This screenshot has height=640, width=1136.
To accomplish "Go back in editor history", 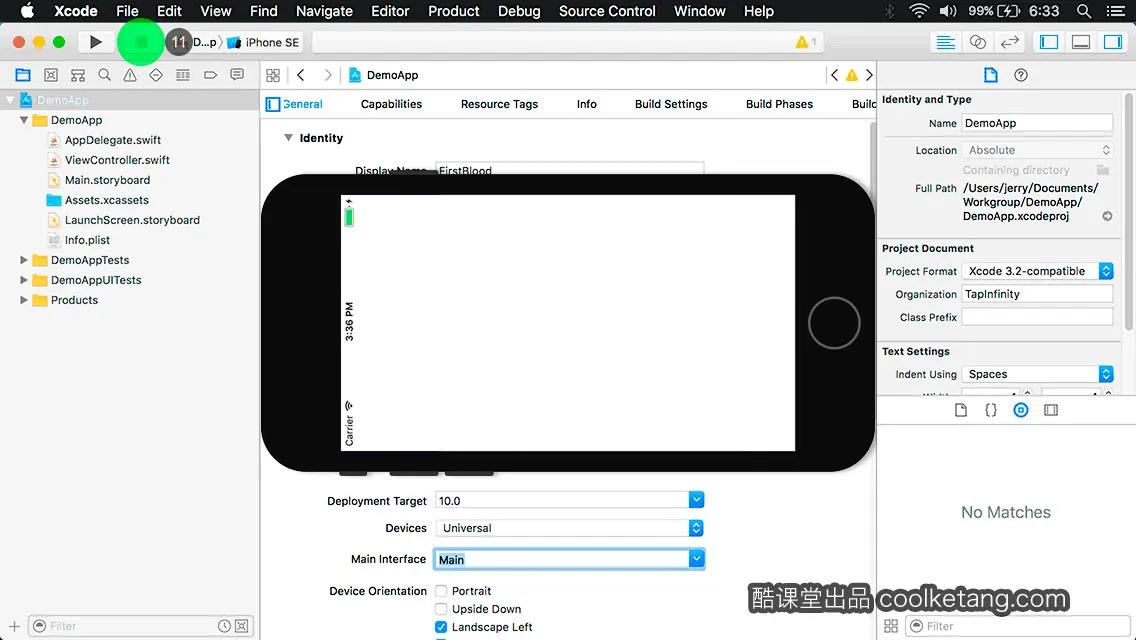I will pos(301,75).
